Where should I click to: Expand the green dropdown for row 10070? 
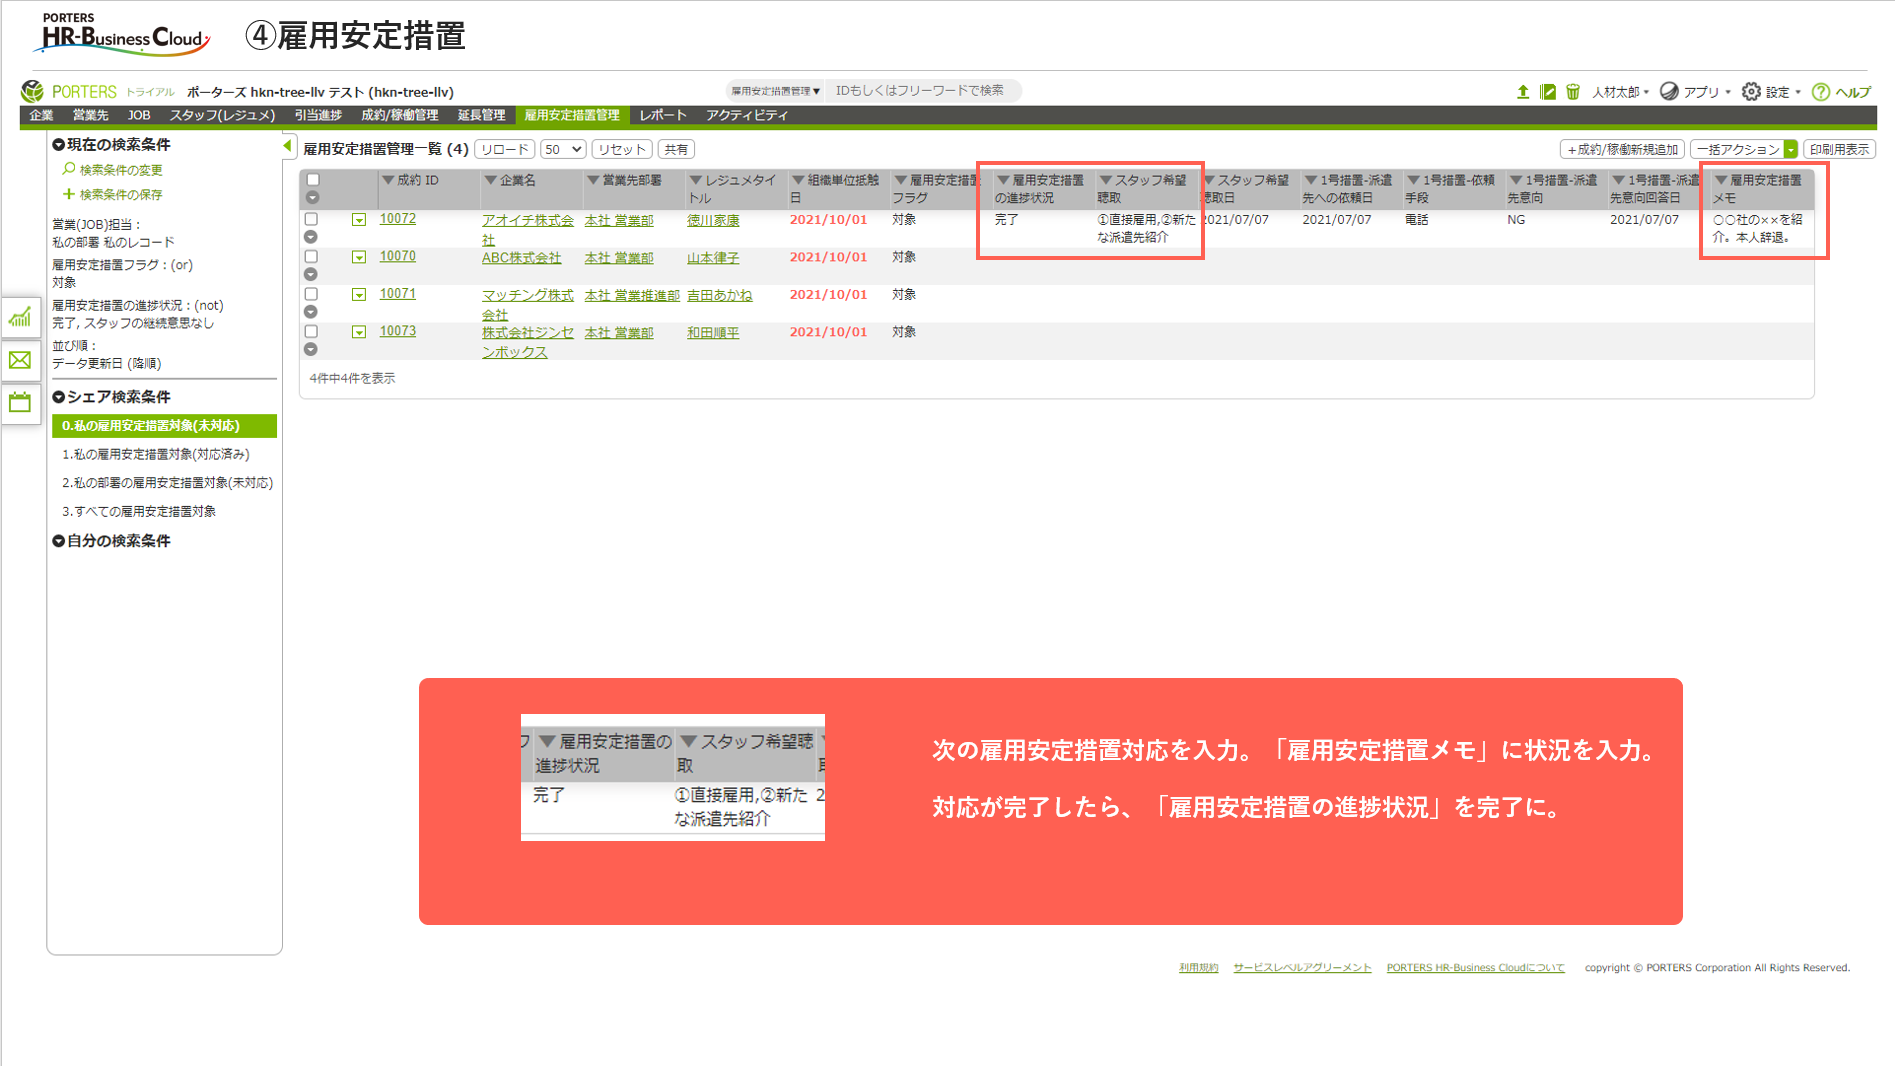[358, 257]
